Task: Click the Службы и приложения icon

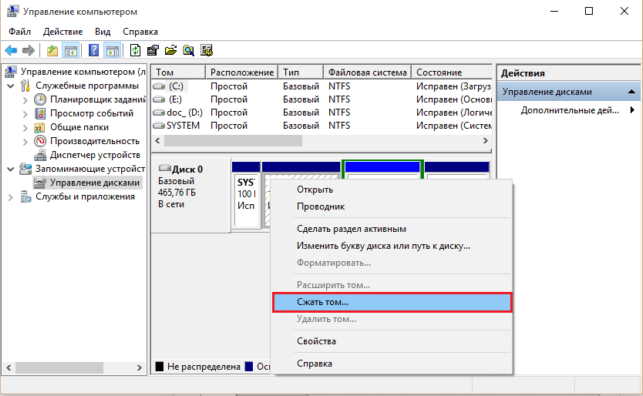Action: (x=26, y=197)
